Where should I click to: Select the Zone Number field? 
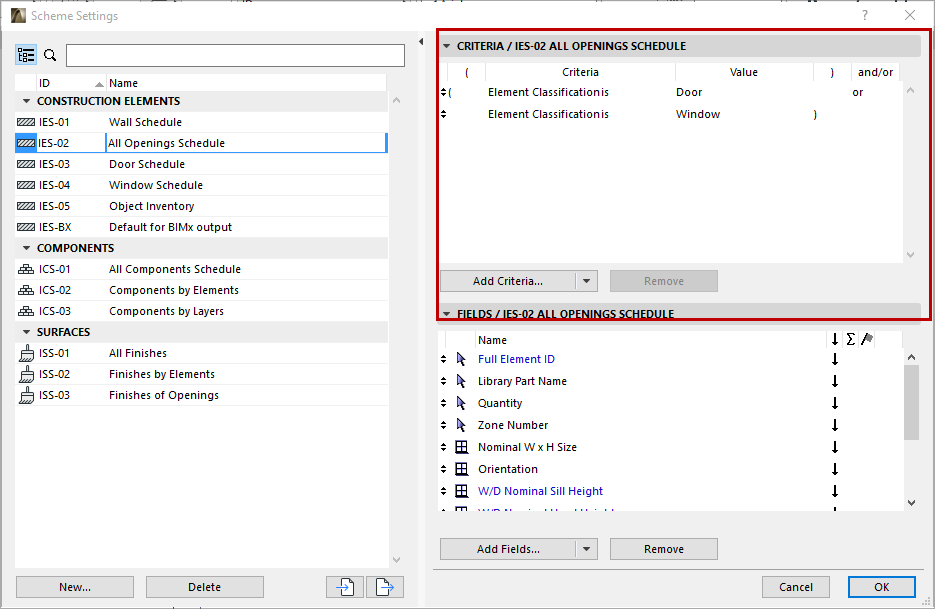513,425
